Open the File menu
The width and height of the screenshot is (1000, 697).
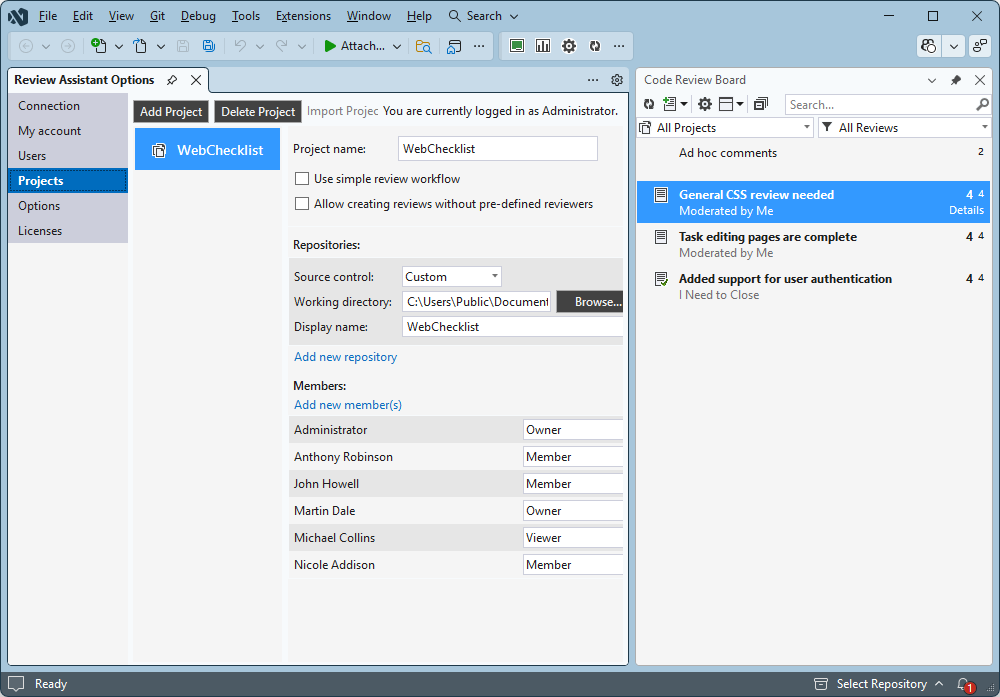[48, 16]
